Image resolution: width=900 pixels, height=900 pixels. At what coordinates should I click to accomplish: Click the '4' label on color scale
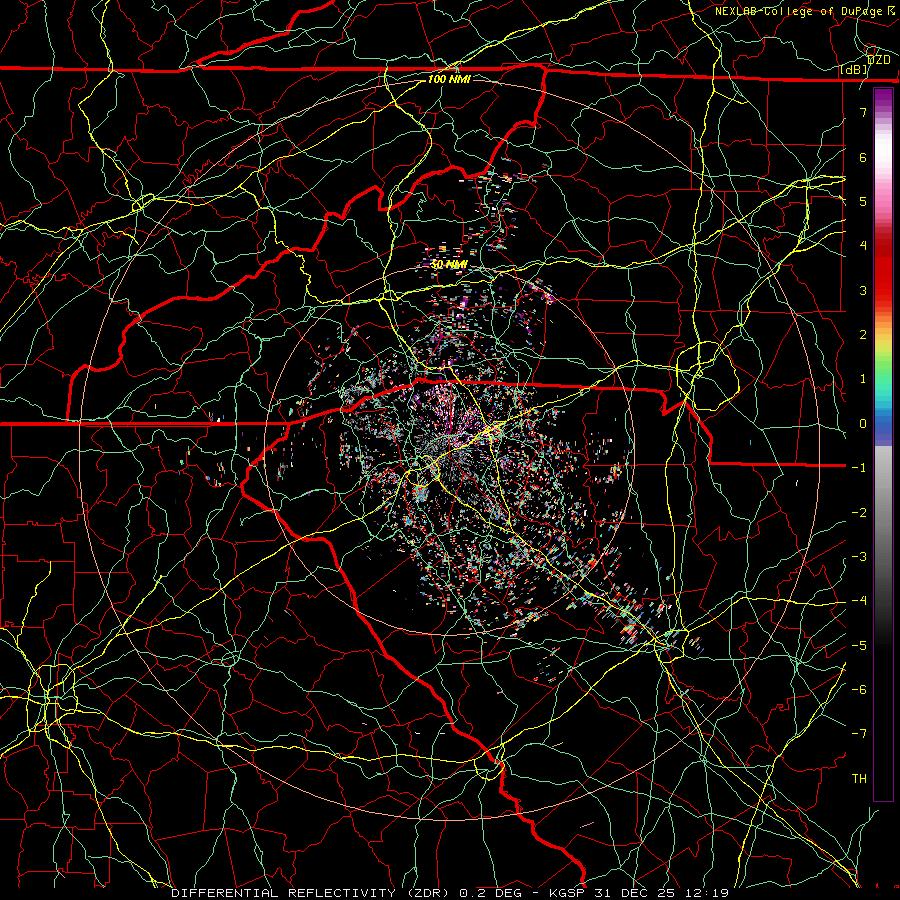pos(863,246)
